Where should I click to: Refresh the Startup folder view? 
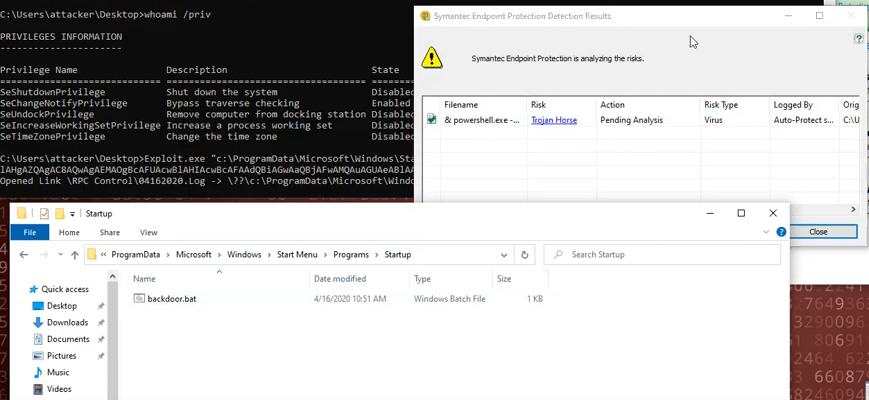pyautogui.click(x=525, y=255)
